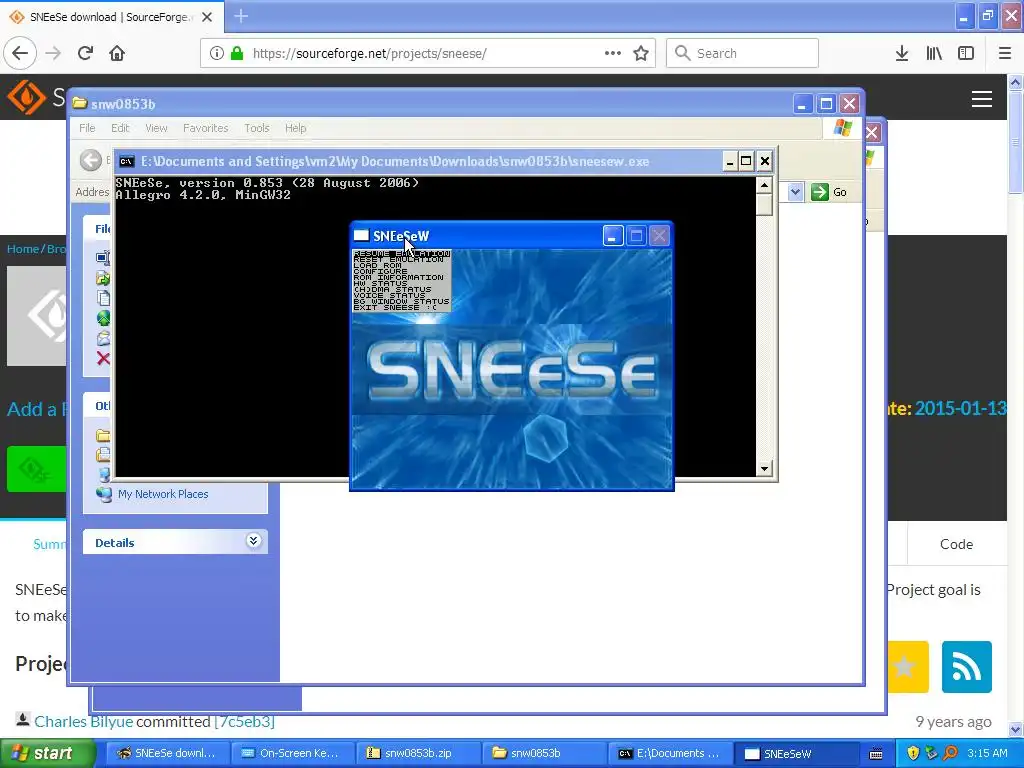Screen dimensions: 1024x768
Task: Click the envelope e-mail task icon
Action: [x=103, y=338]
